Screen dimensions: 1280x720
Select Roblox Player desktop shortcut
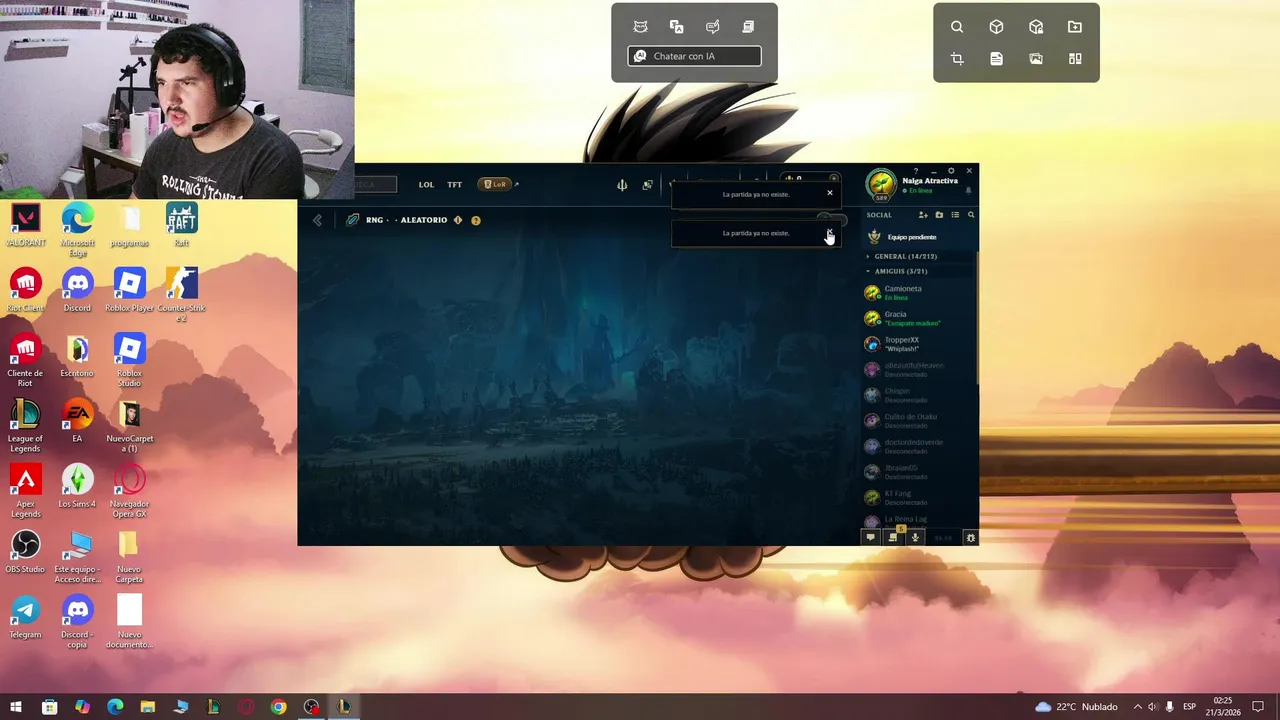point(129,291)
